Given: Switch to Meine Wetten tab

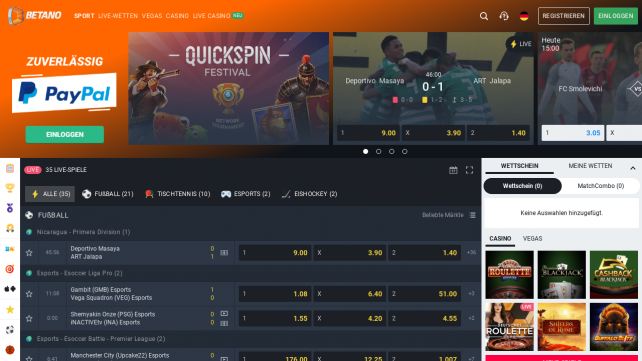Looking at the screenshot, I should click(x=590, y=166).
